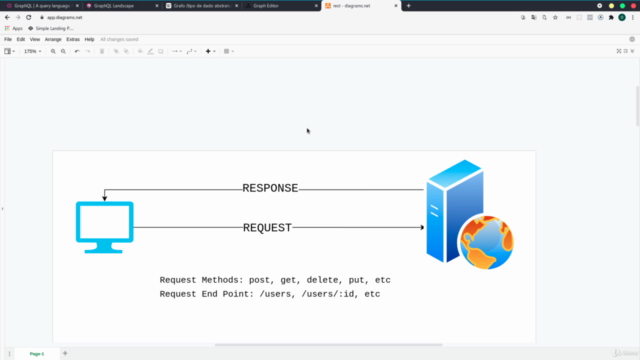
Task: Click the zoom in magnifier icon
Action: point(53,51)
